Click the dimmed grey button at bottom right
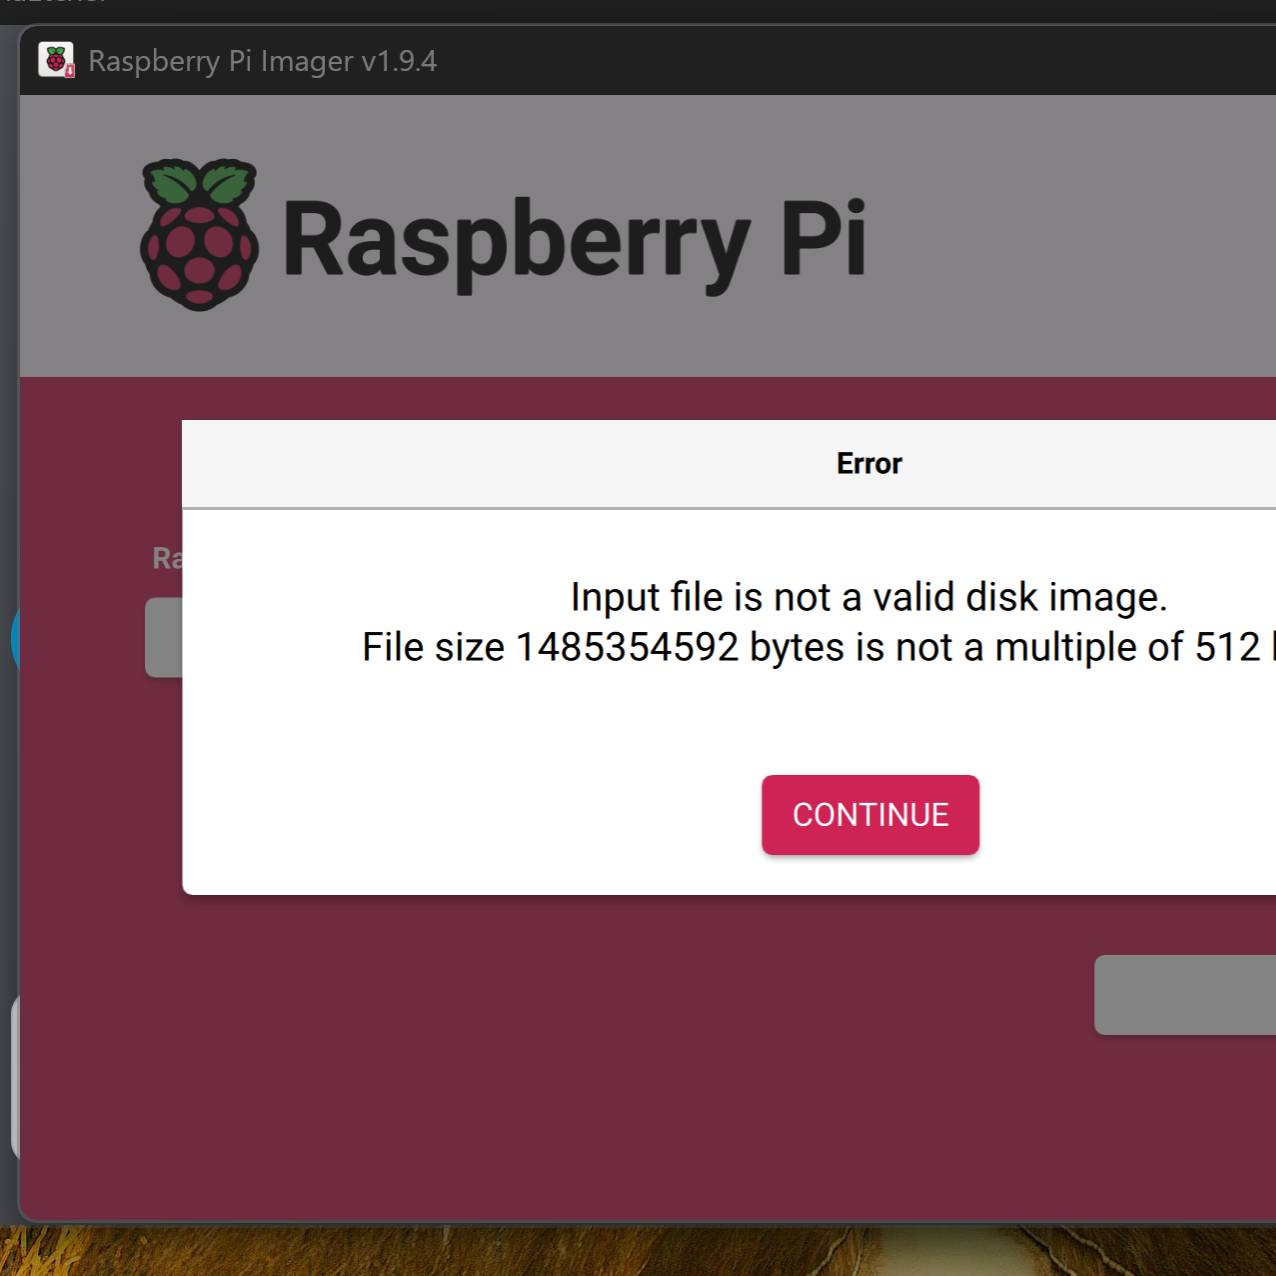Image resolution: width=1276 pixels, height=1276 pixels. (1184, 995)
